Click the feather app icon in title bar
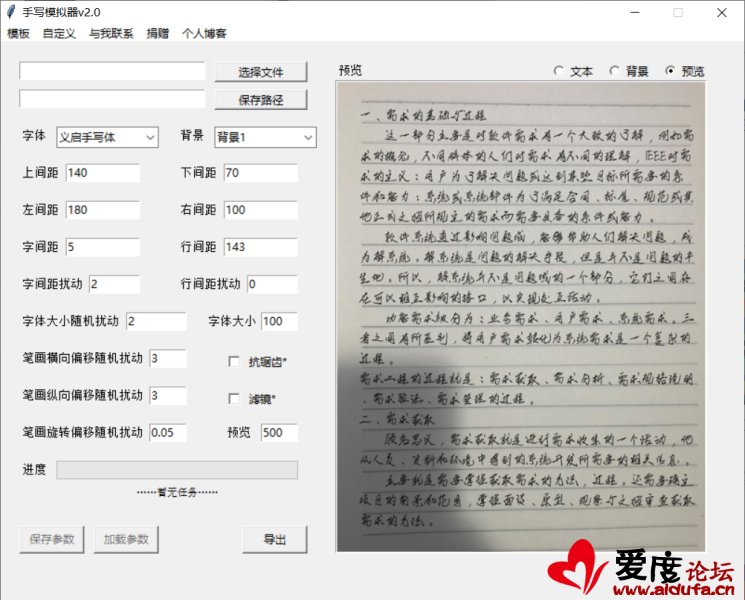745x600 pixels. pyautogui.click(x=11, y=12)
